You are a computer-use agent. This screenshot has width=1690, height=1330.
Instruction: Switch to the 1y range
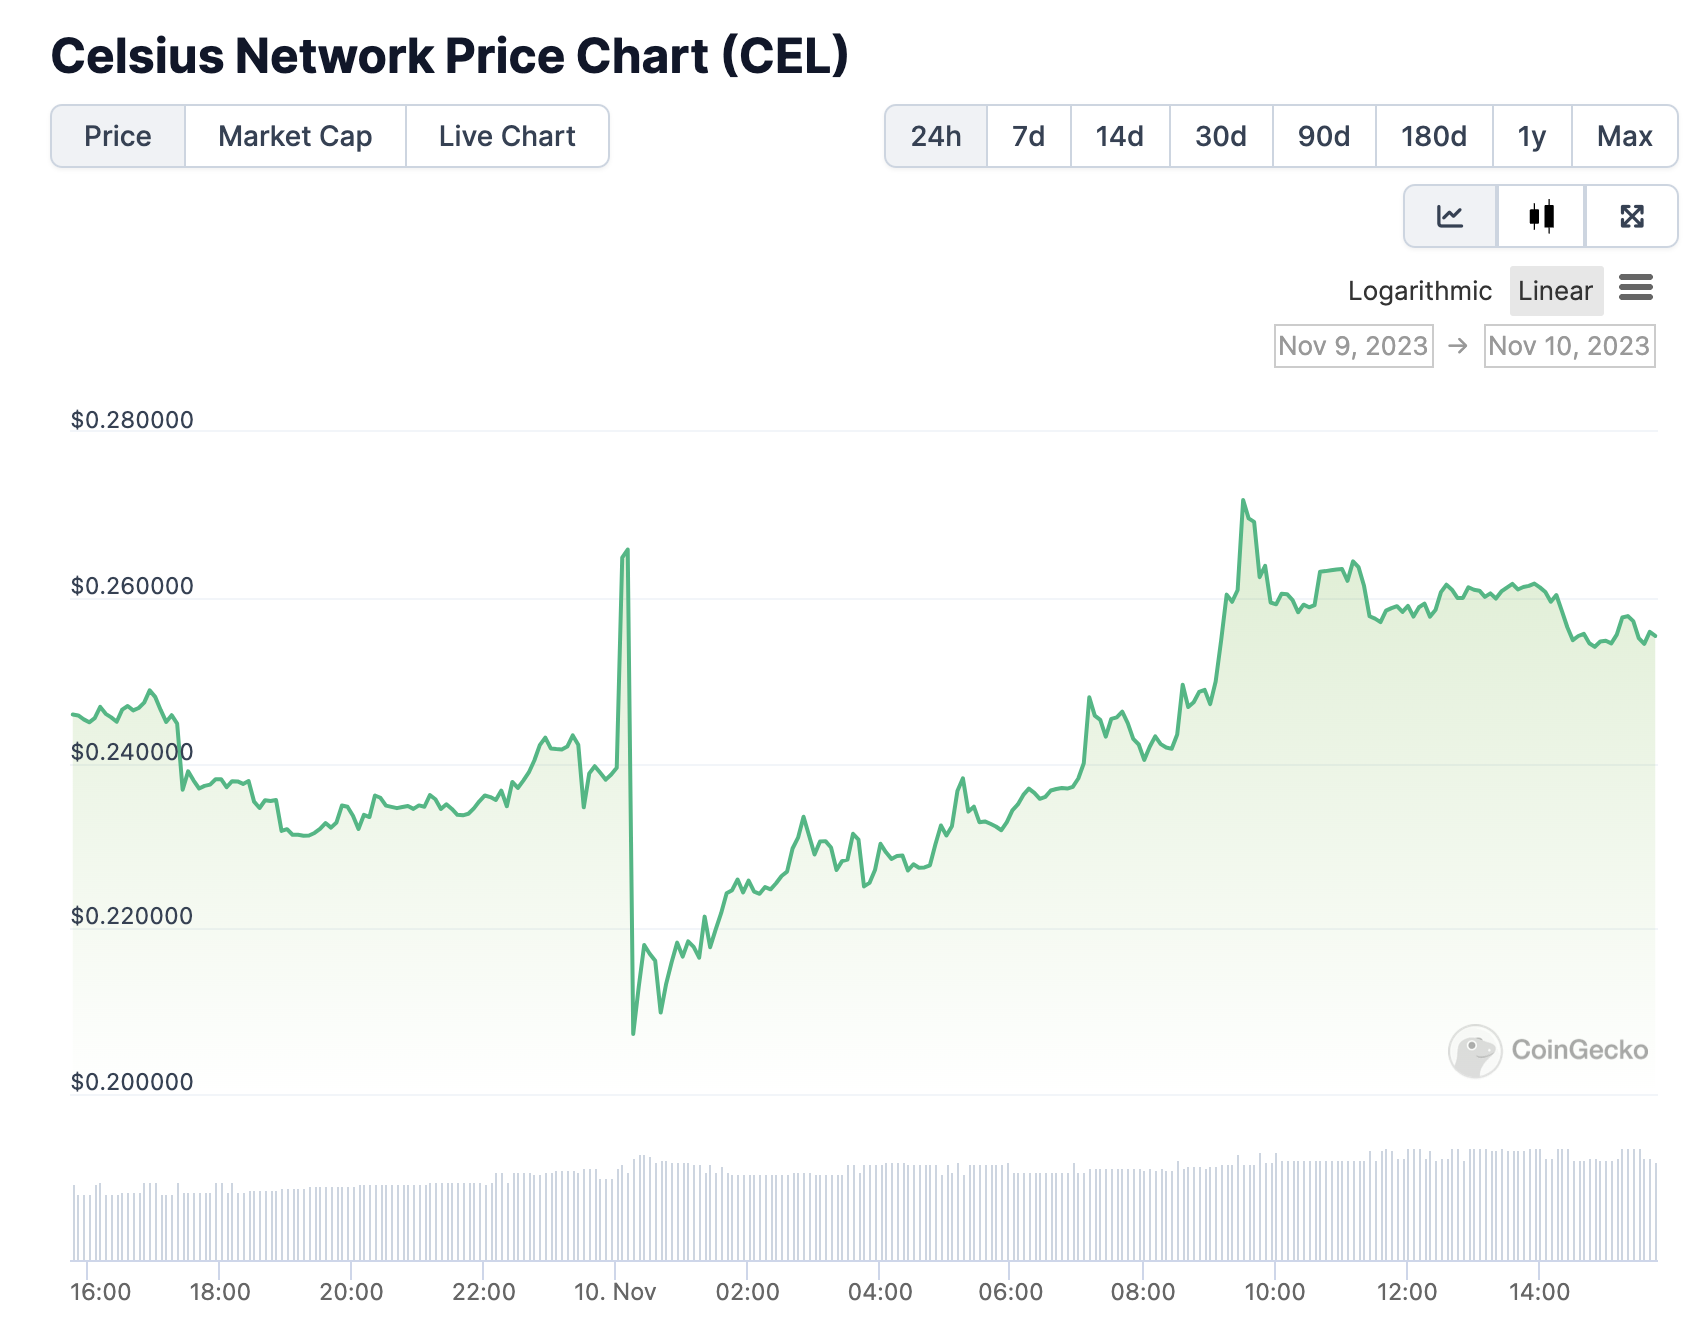(1532, 136)
